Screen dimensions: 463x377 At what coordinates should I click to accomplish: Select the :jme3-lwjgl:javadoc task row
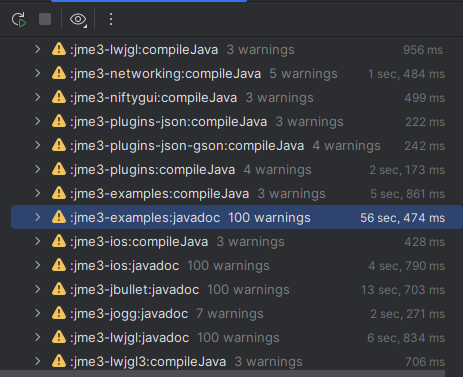pyautogui.click(x=237, y=338)
